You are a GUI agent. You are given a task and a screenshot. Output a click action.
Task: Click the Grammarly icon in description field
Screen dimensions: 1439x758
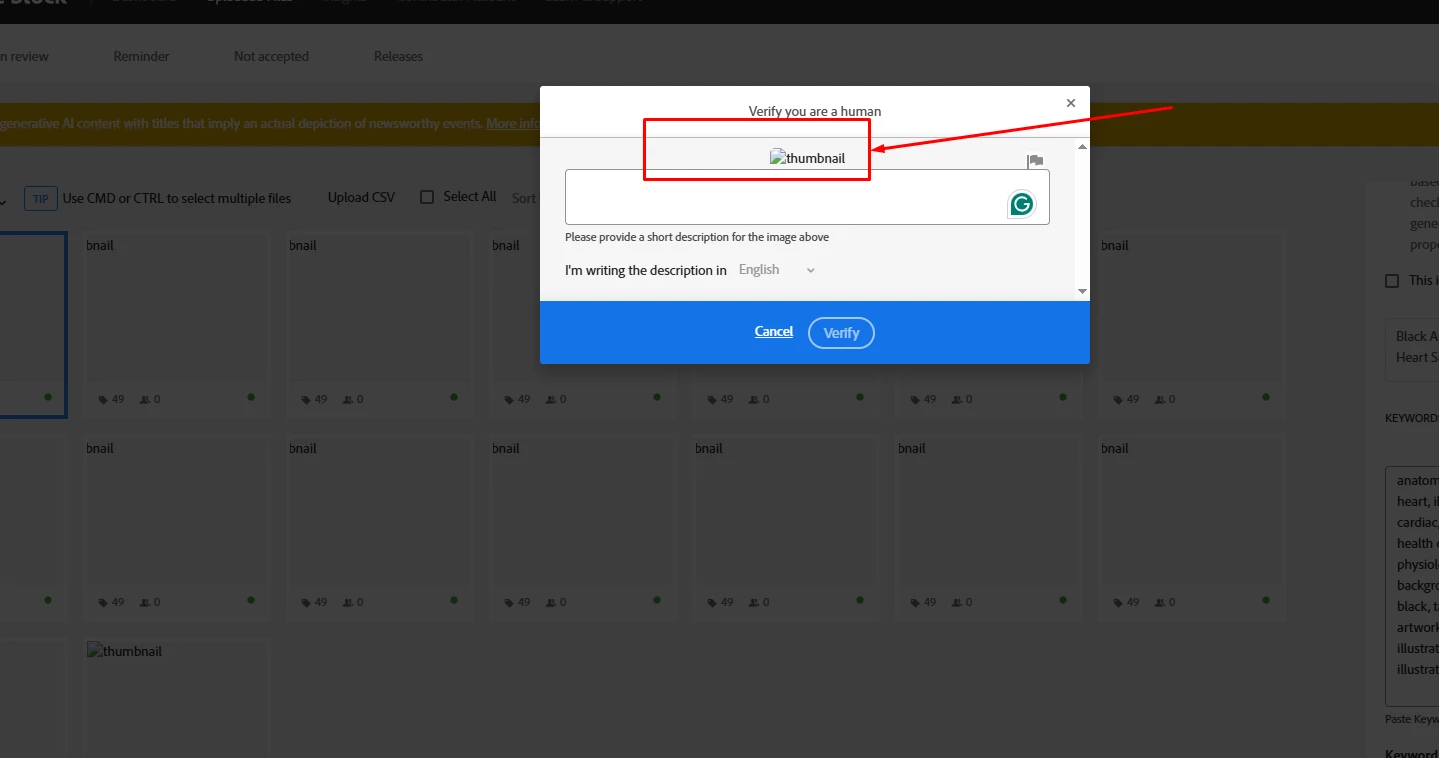point(1021,204)
